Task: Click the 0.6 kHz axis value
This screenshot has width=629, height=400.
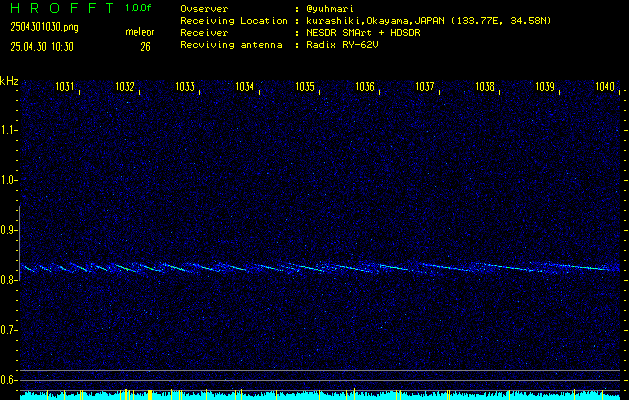Action: [7, 380]
